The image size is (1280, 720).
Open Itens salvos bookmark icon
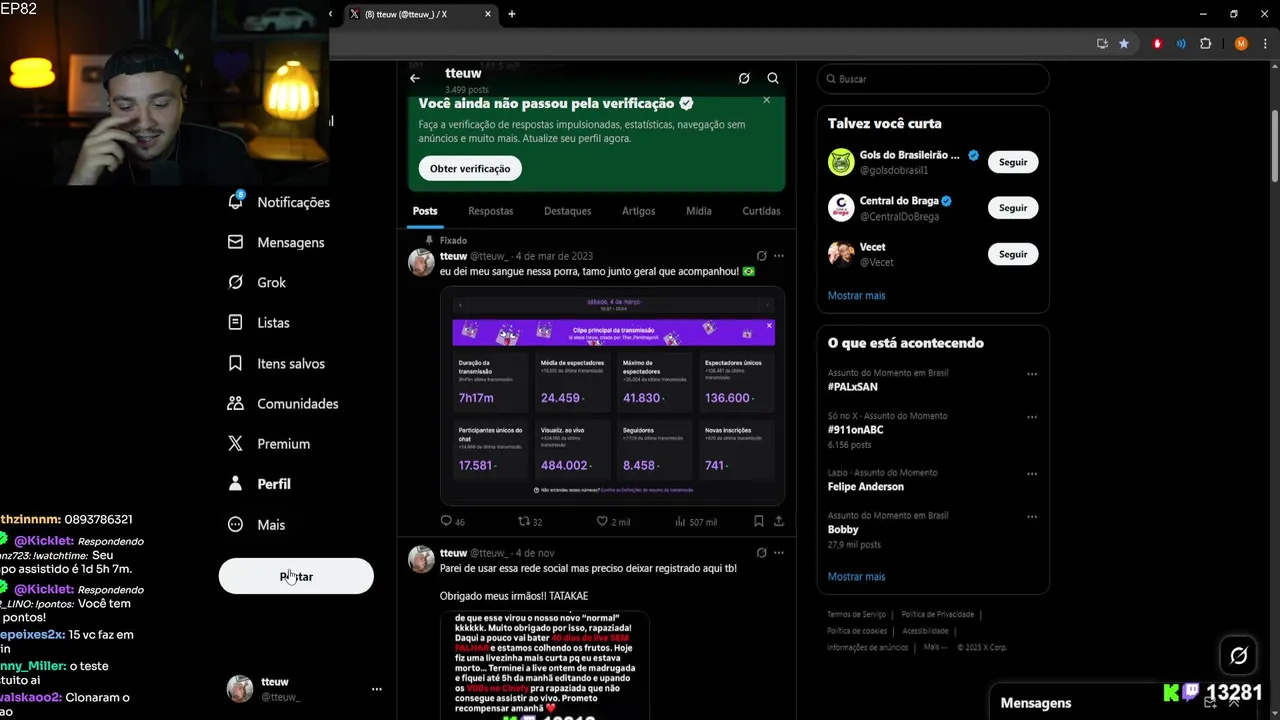coord(236,363)
